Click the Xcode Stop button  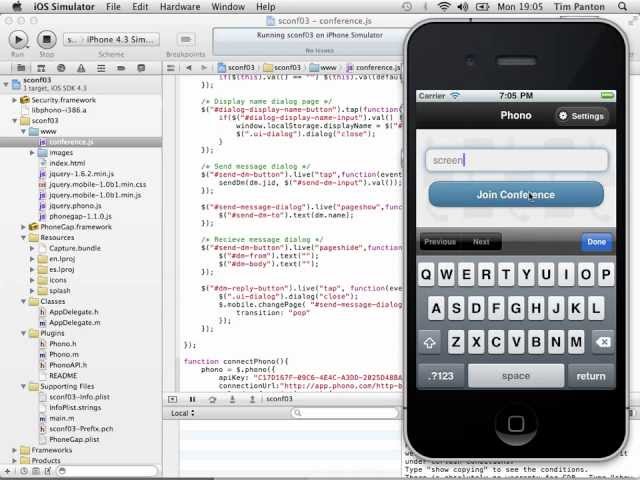(47, 40)
